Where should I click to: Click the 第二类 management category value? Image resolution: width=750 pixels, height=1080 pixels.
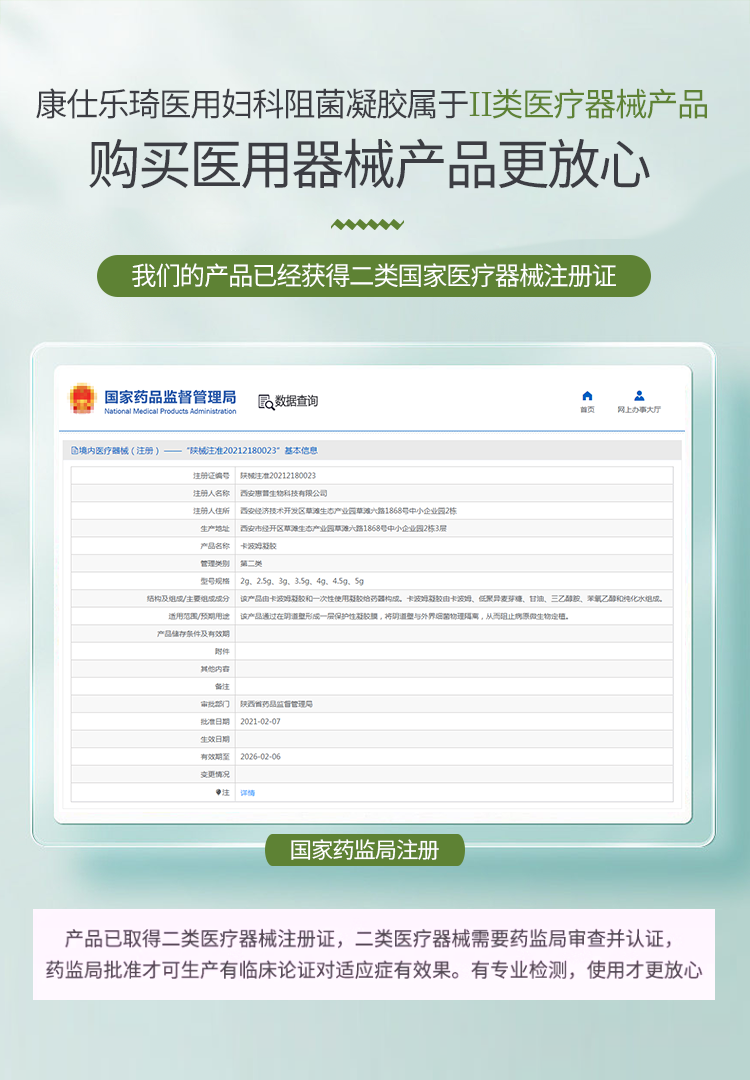point(251,563)
